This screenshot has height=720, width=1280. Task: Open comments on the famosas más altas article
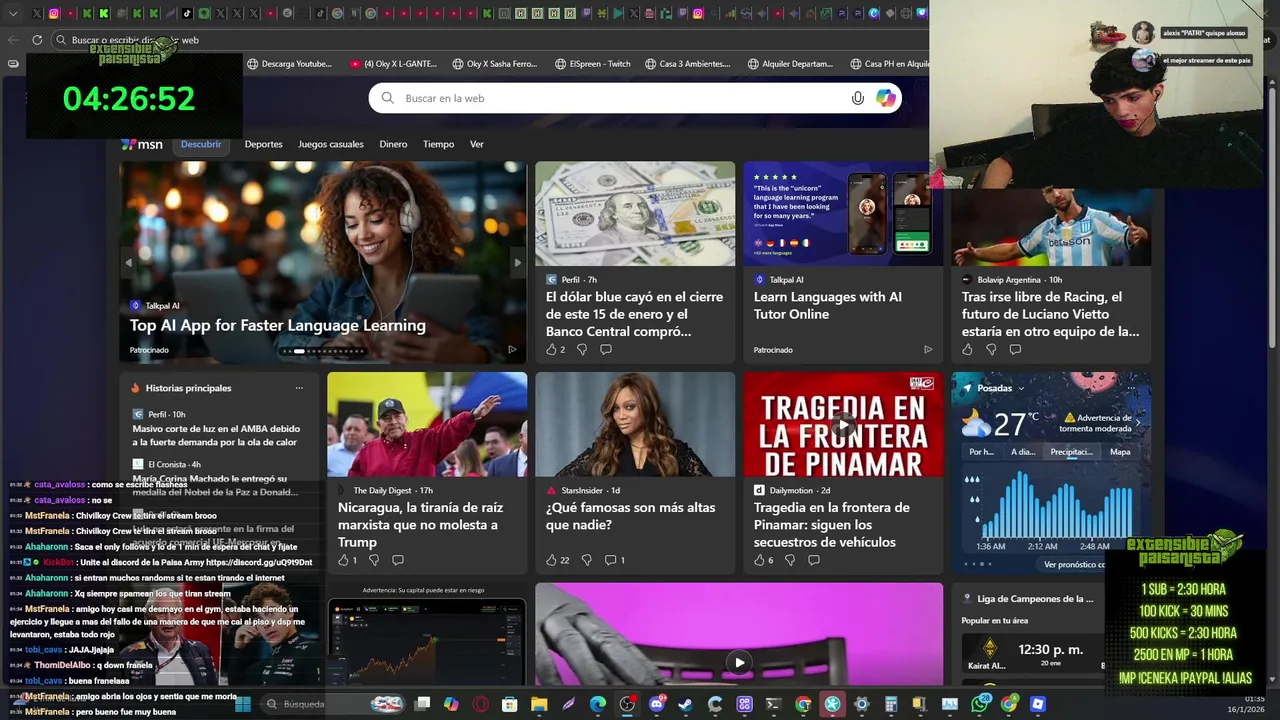pyautogui.click(x=615, y=560)
